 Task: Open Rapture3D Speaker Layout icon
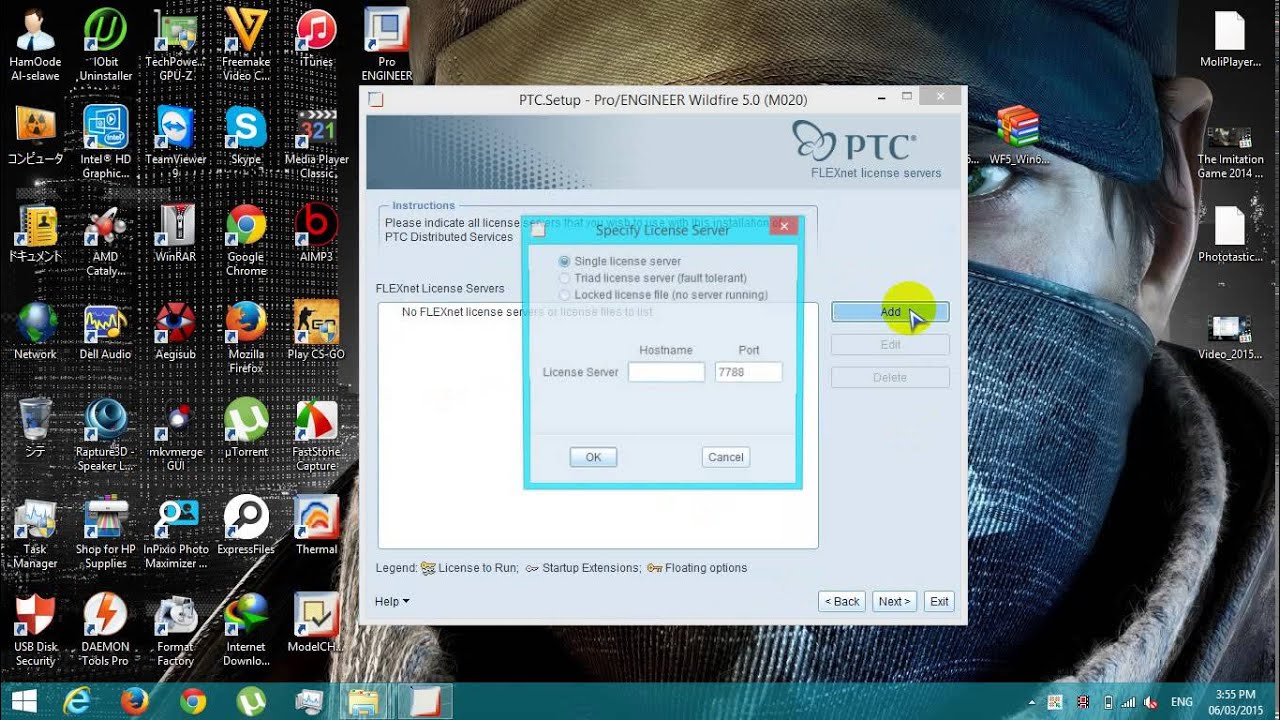tap(105, 435)
